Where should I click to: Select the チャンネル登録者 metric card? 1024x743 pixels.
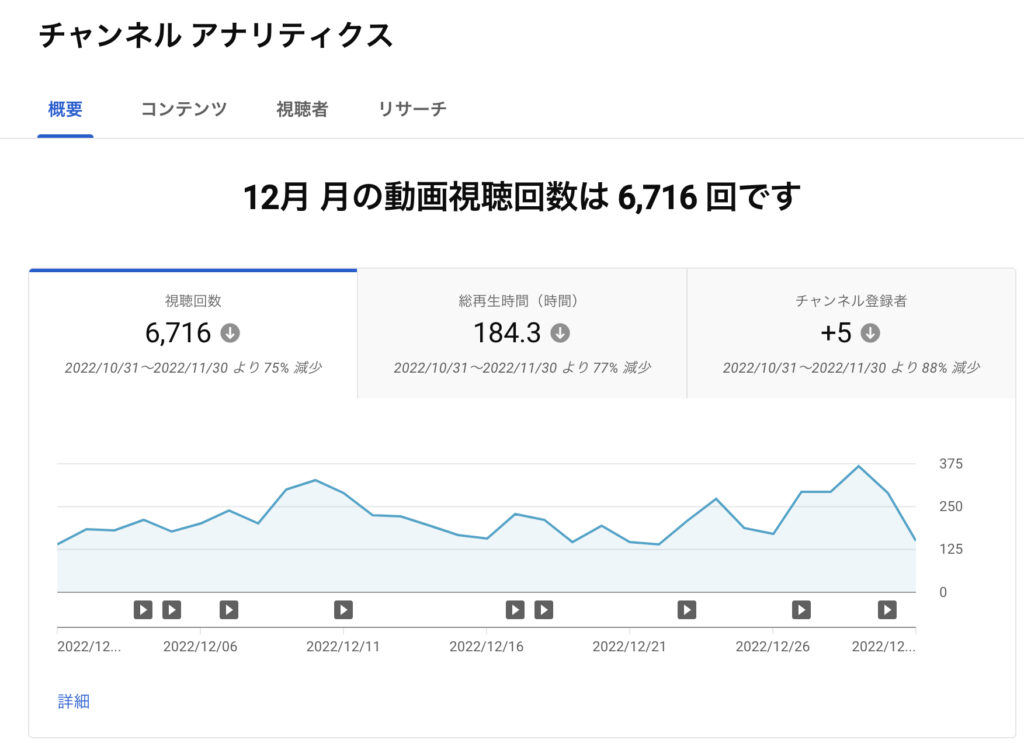[851, 334]
